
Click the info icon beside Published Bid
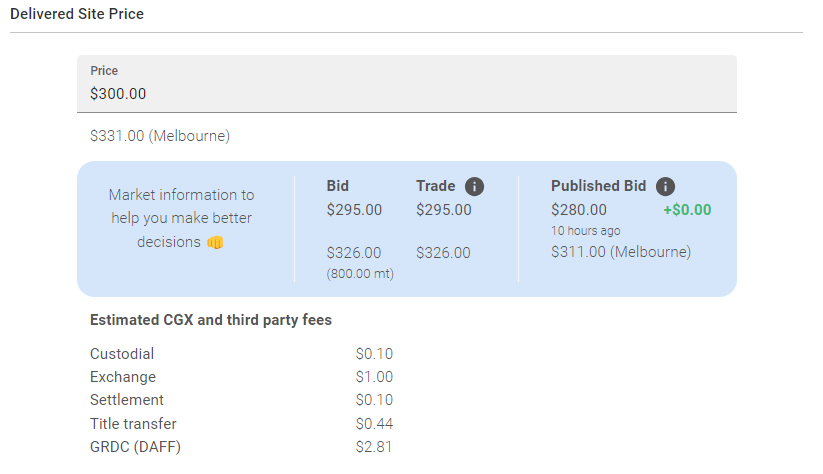pos(666,186)
